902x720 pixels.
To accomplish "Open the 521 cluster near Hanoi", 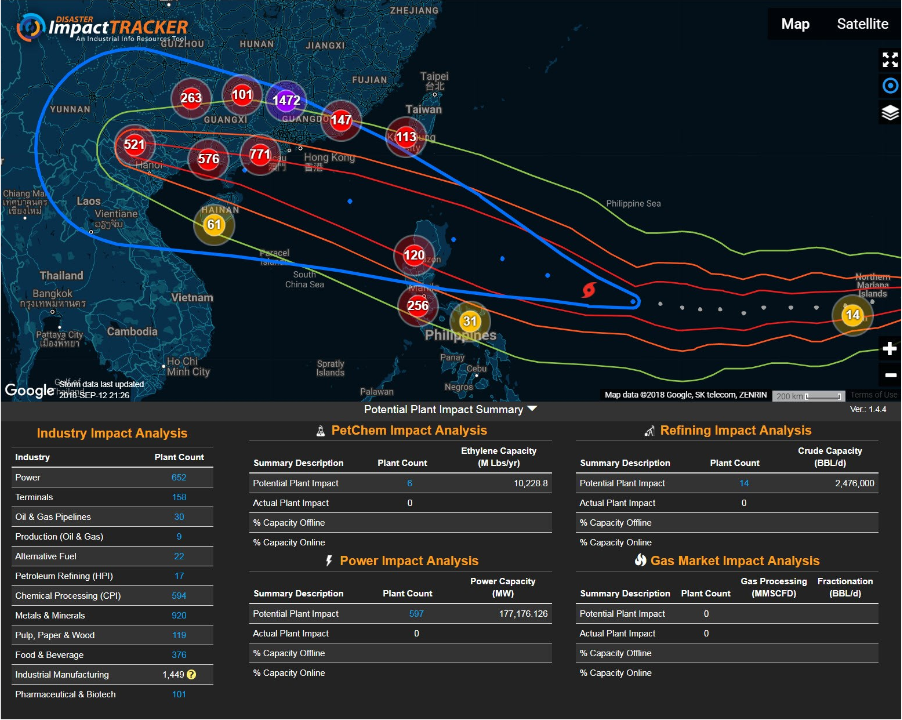I will [134, 144].
